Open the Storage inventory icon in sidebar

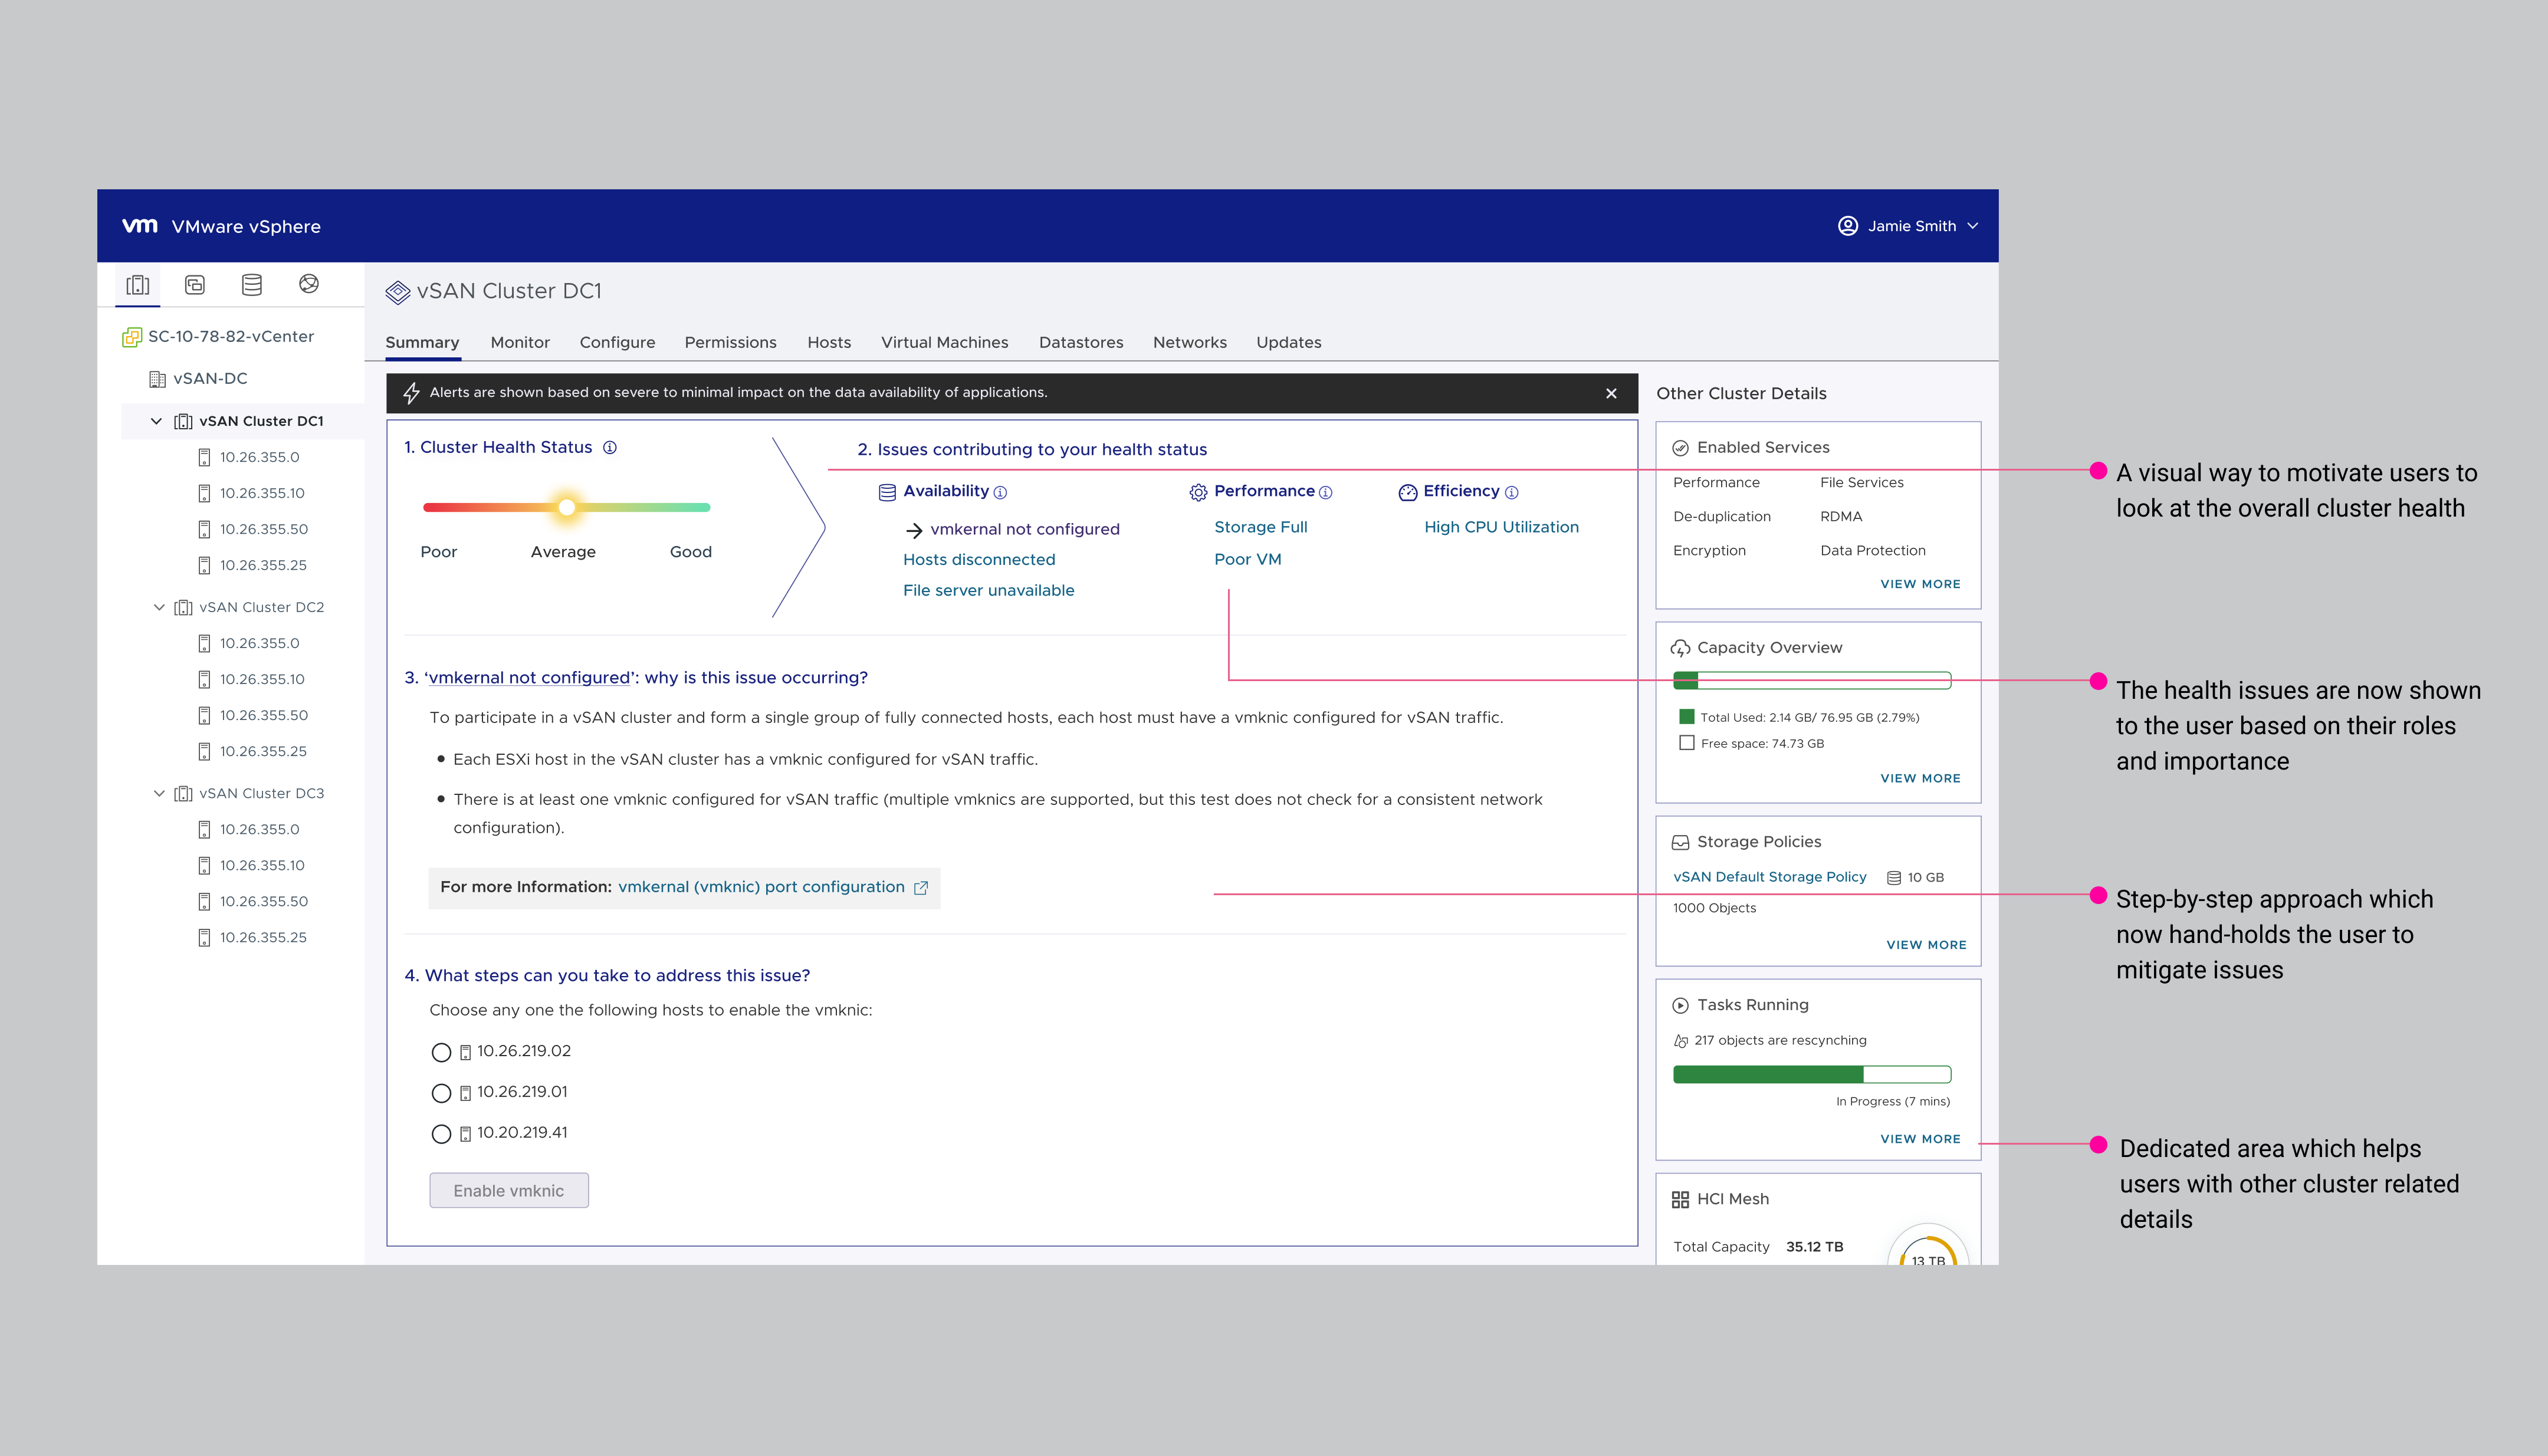pyautogui.click(x=252, y=285)
